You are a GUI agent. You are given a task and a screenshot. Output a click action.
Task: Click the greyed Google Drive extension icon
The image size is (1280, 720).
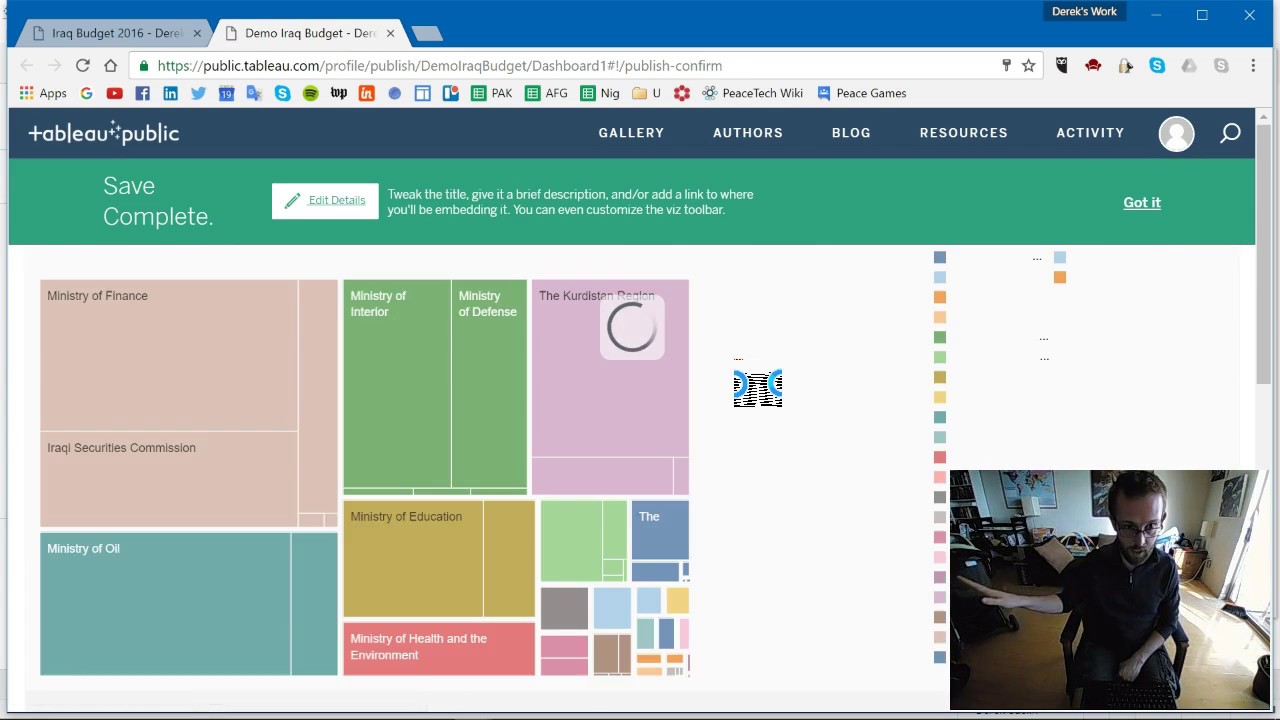1189,65
